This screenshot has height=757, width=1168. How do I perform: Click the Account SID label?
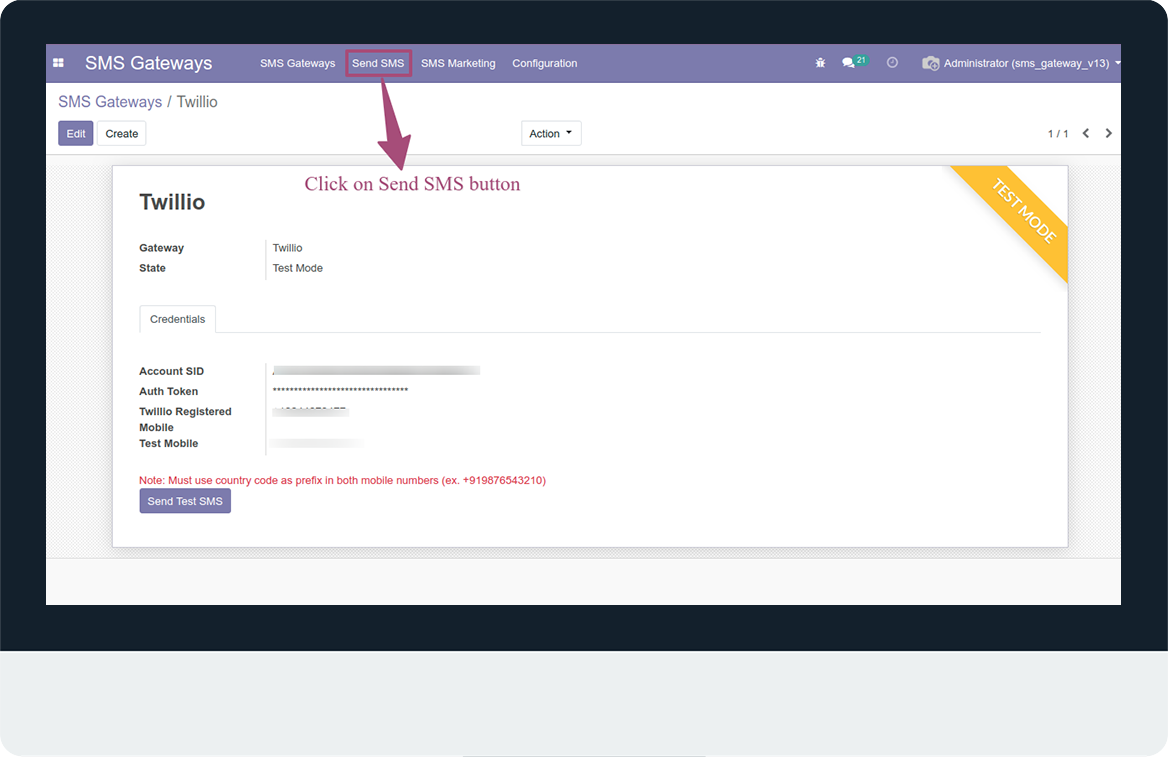[171, 371]
